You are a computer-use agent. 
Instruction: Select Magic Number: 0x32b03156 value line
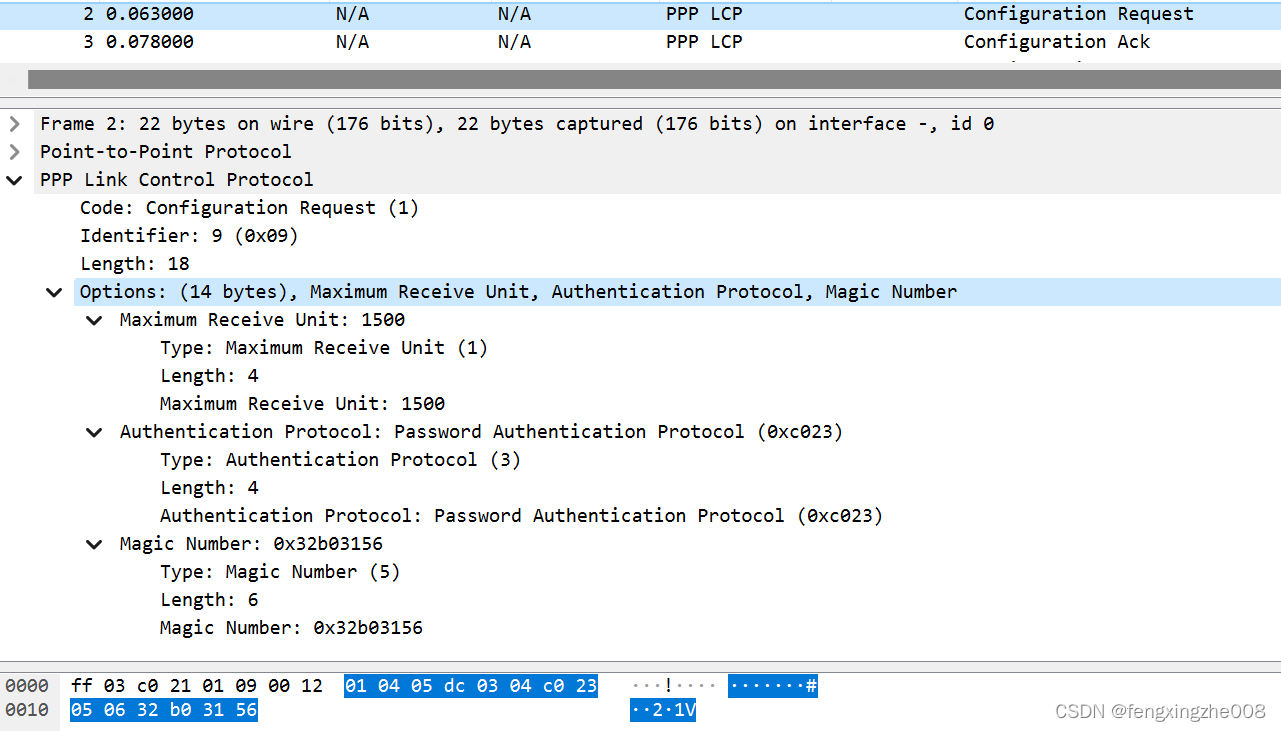pyautogui.click(x=291, y=628)
